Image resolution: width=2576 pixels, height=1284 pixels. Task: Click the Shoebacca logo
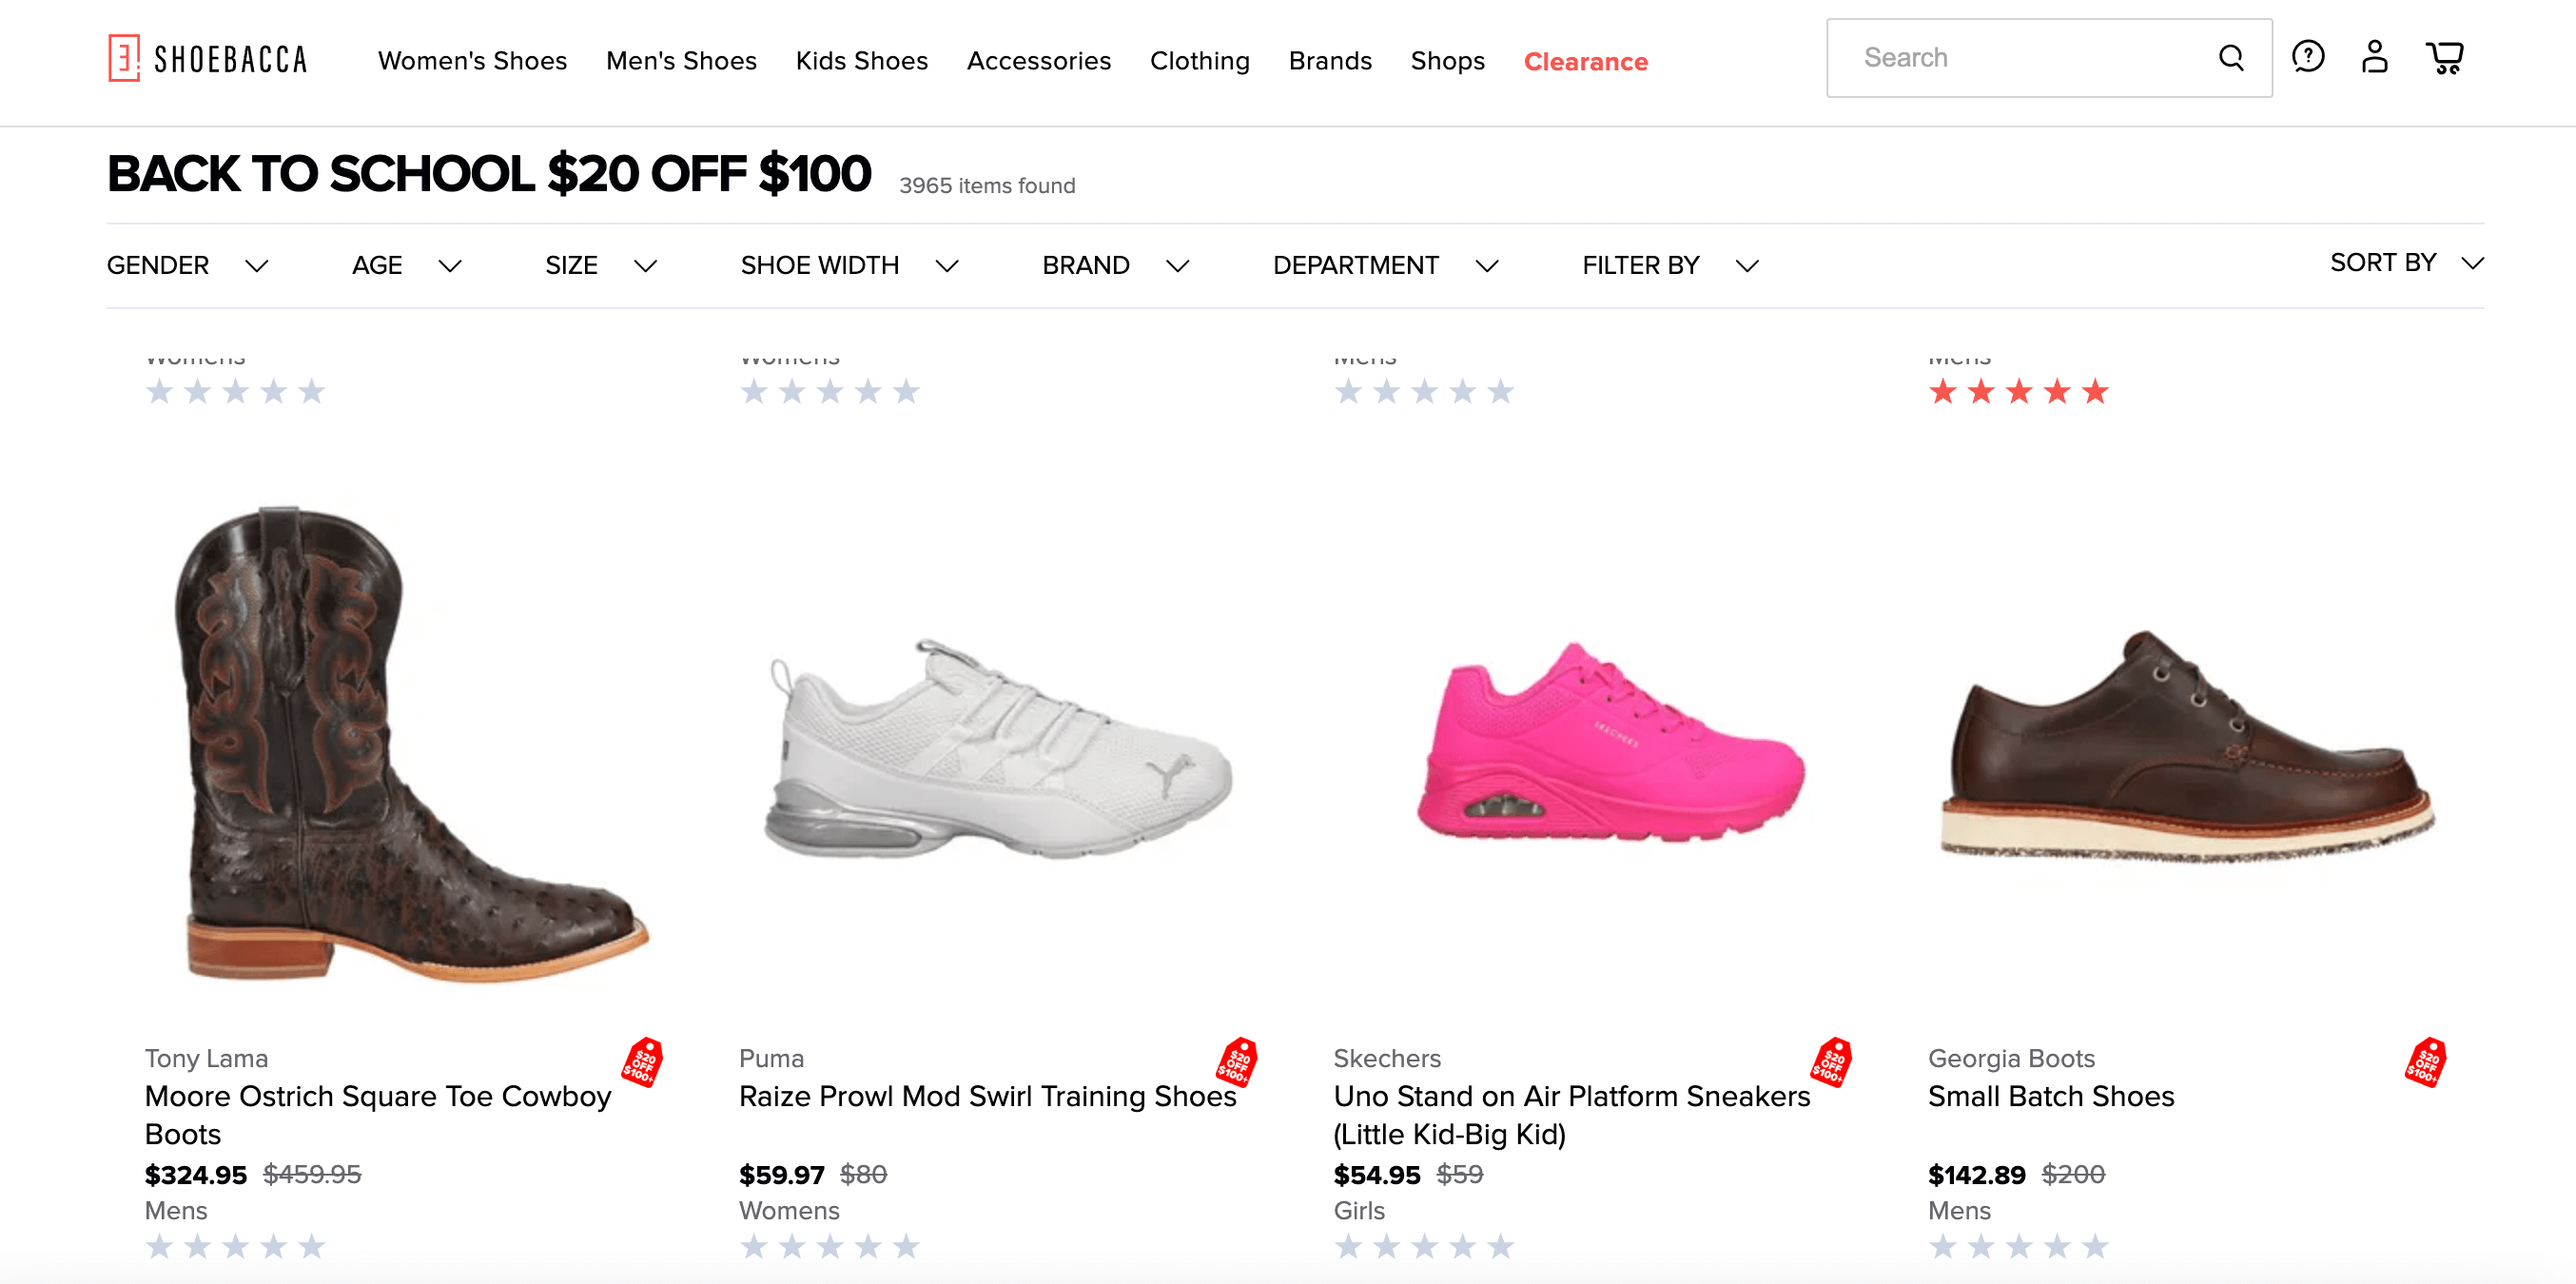(208, 59)
